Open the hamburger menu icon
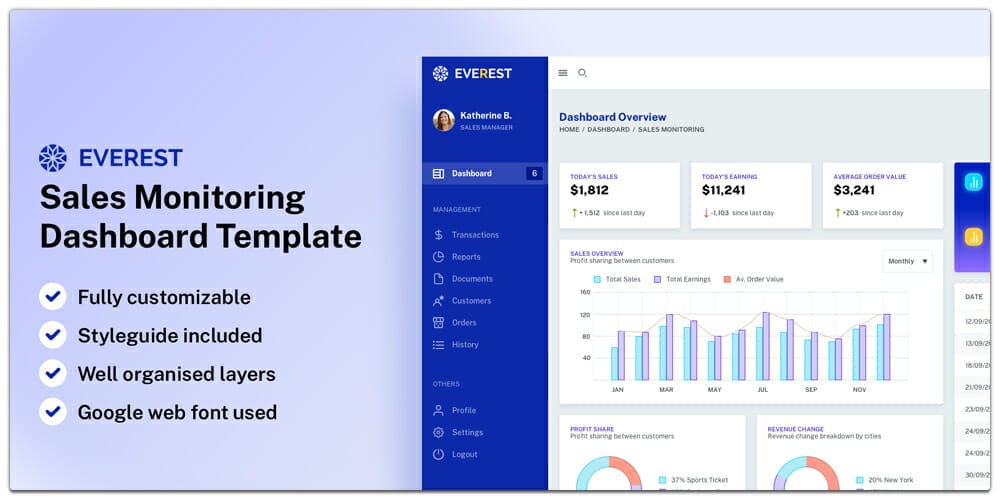Image resolution: width=1000 pixels, height=500 pixels. 562,73
